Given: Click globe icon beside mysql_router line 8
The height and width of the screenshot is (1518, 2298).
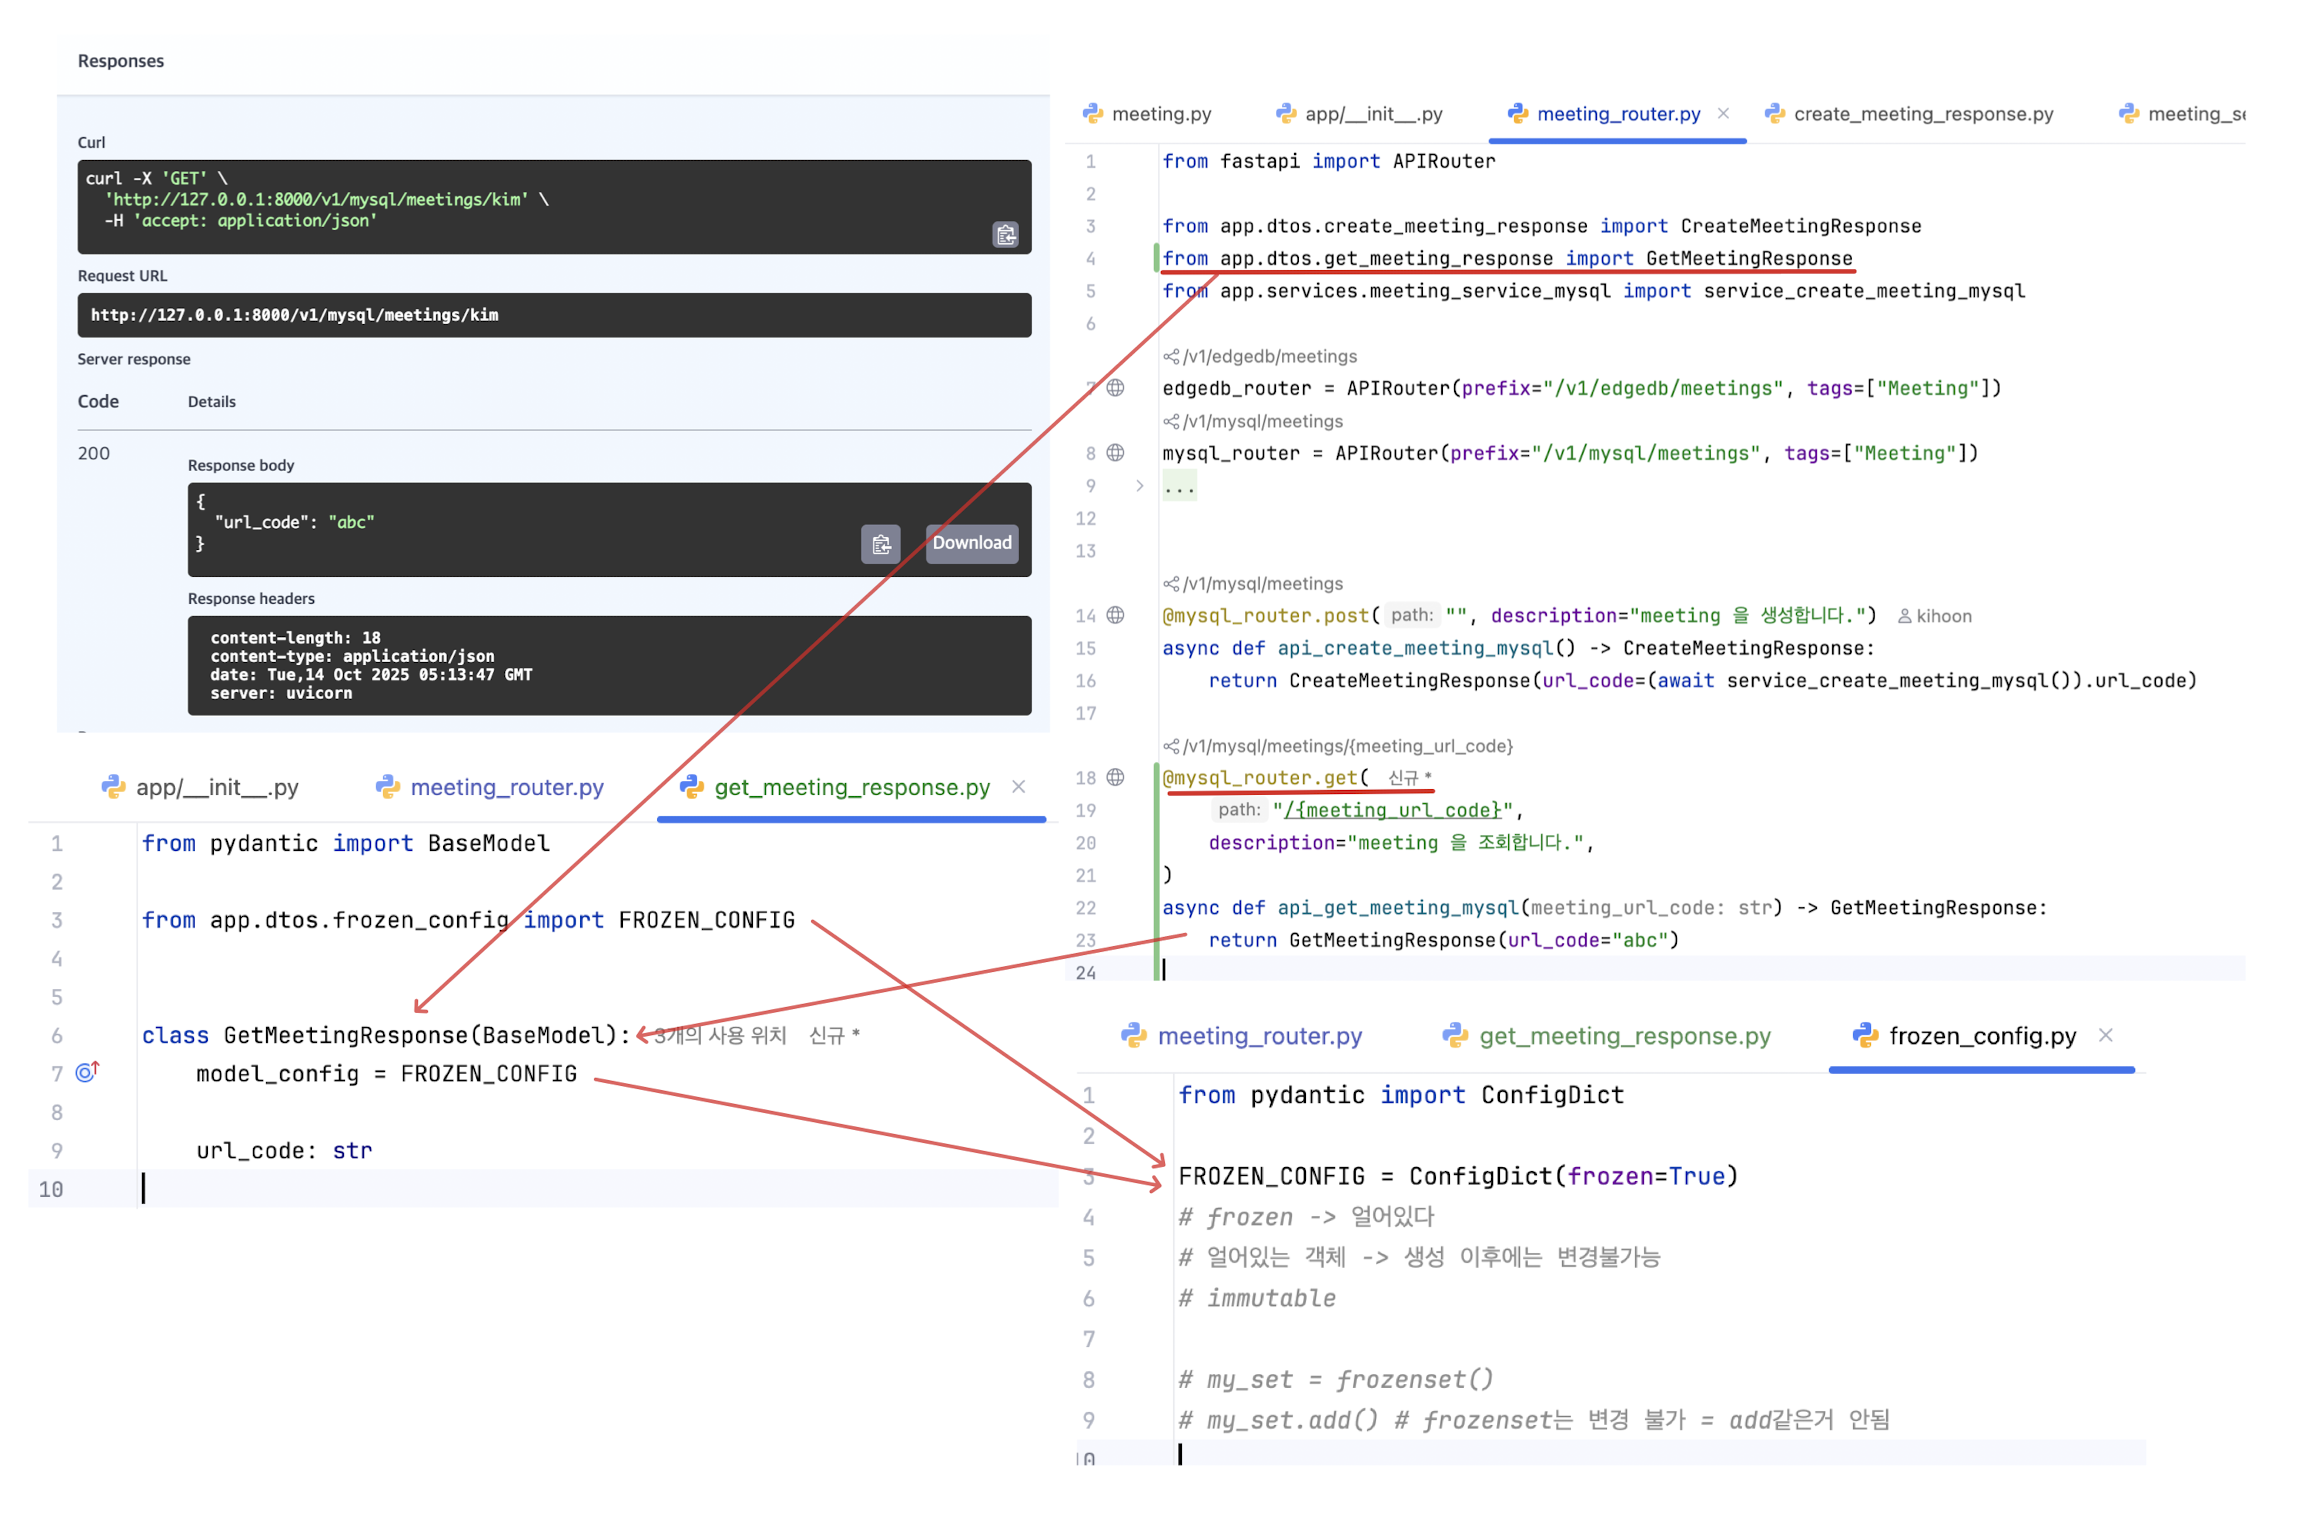Looking at the screenshot, I should coord(1115,453).
